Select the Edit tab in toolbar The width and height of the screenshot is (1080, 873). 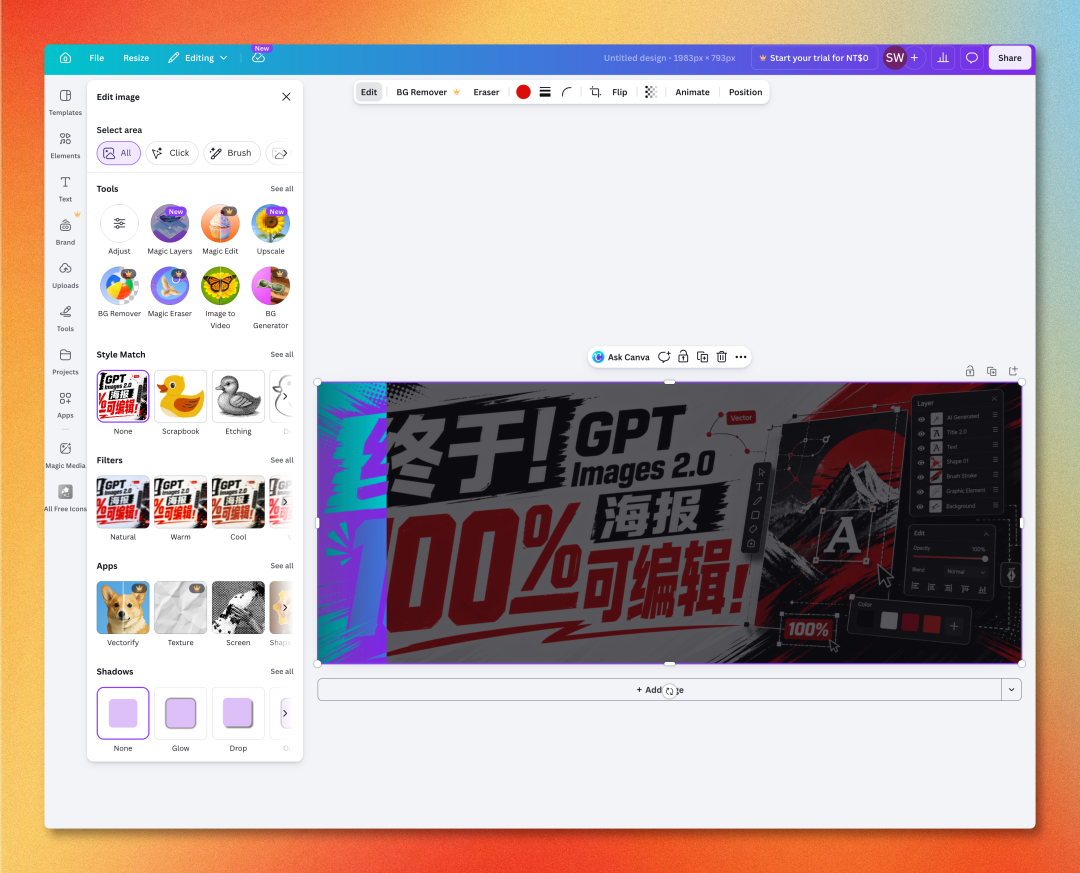[x=369, y=92]
